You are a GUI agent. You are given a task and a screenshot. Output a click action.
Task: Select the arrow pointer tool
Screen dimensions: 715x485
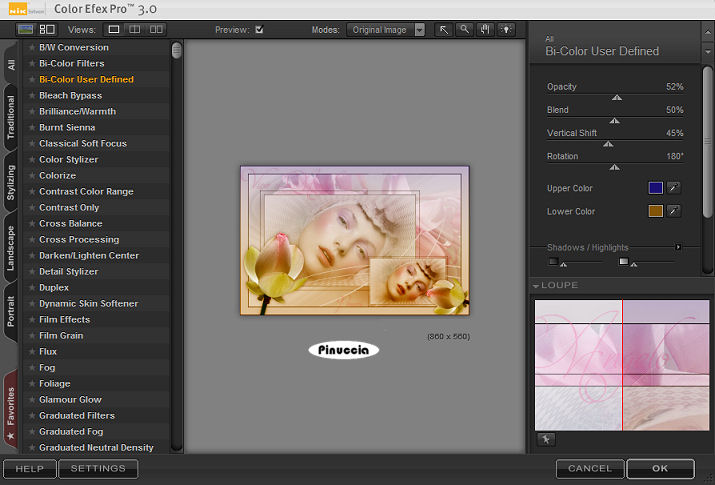click(x=445, y=30)
